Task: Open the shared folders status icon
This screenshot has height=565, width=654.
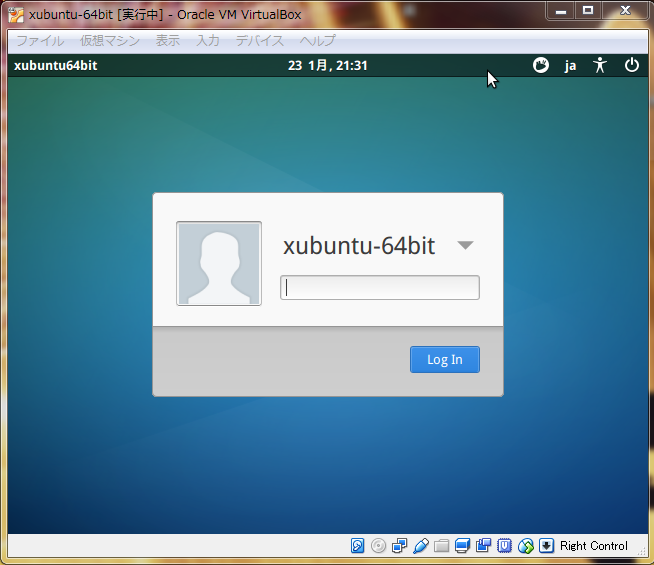Action: coord(441,545)
